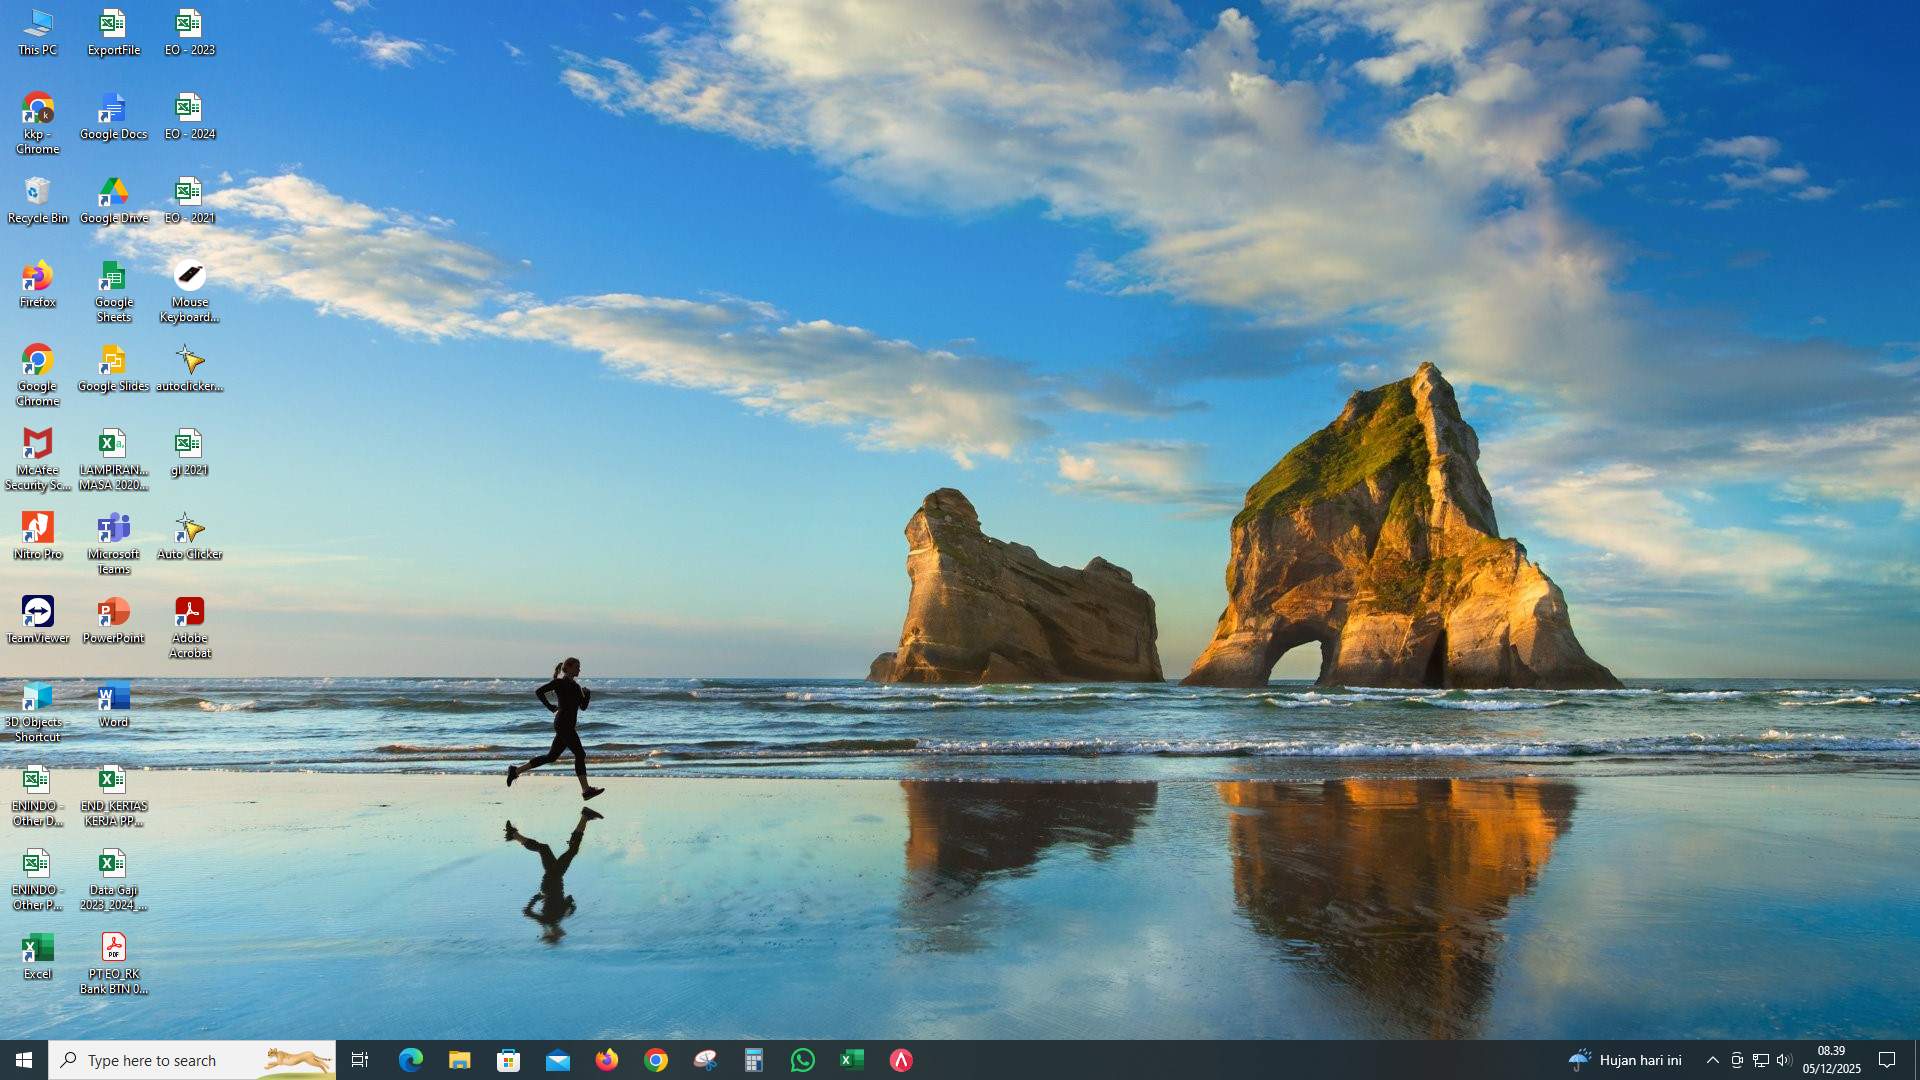Image resolution: width=1920 pixels, height=1080 pixels.
Task: Open the Action Center notifications panel
Action: [x=1886, y=1060]
